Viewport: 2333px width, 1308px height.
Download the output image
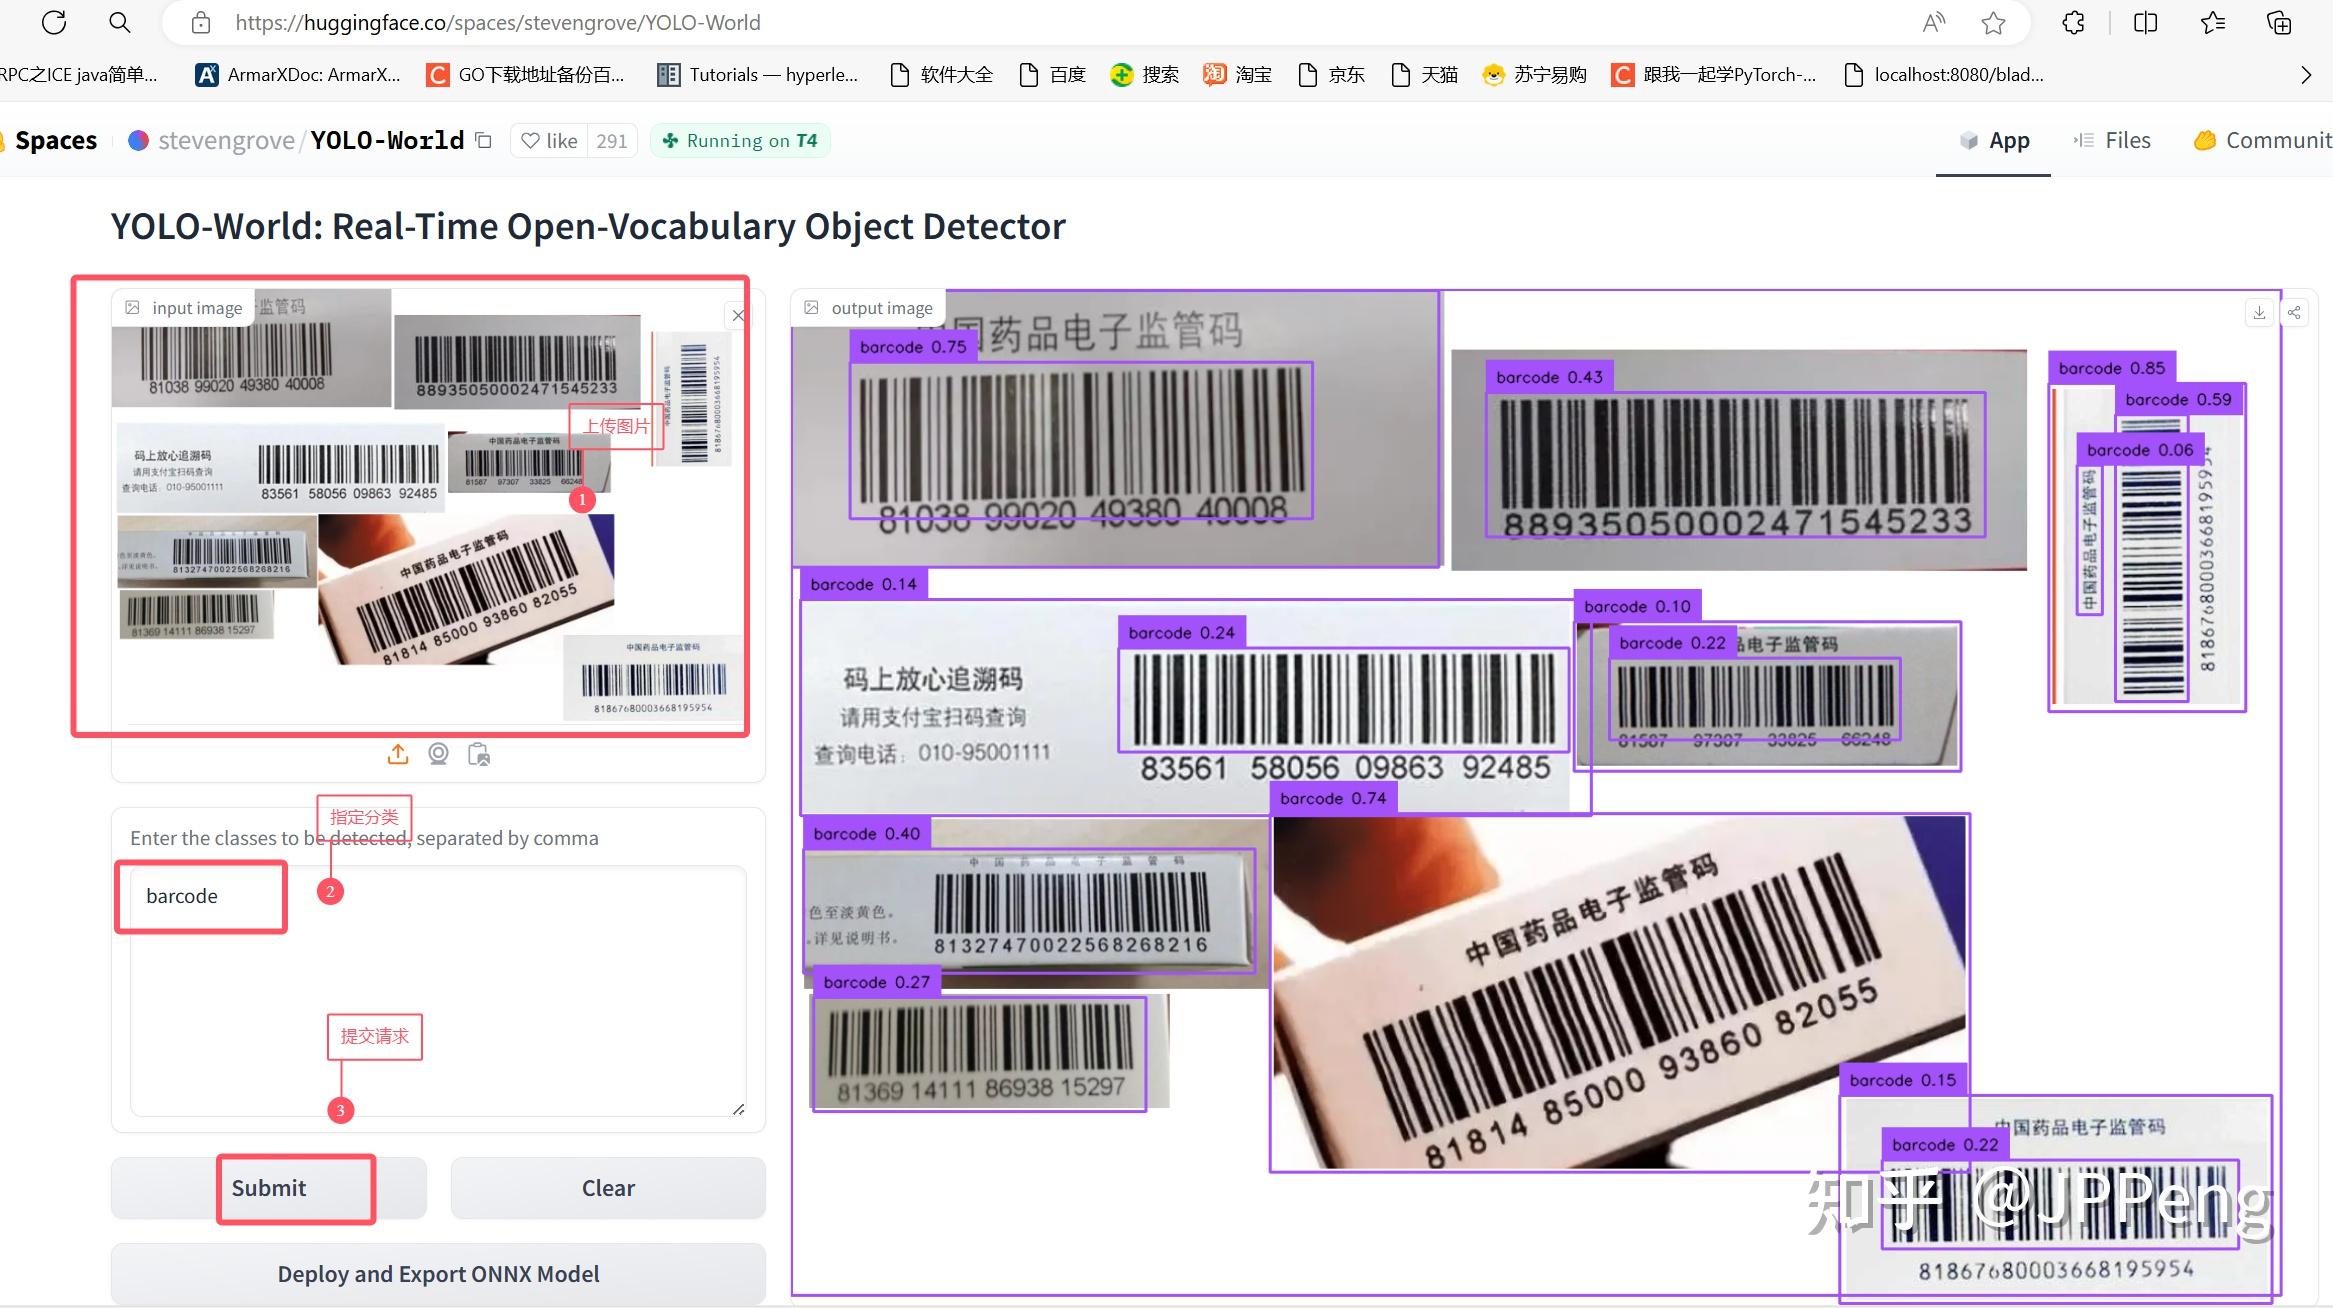point(2259,313)
